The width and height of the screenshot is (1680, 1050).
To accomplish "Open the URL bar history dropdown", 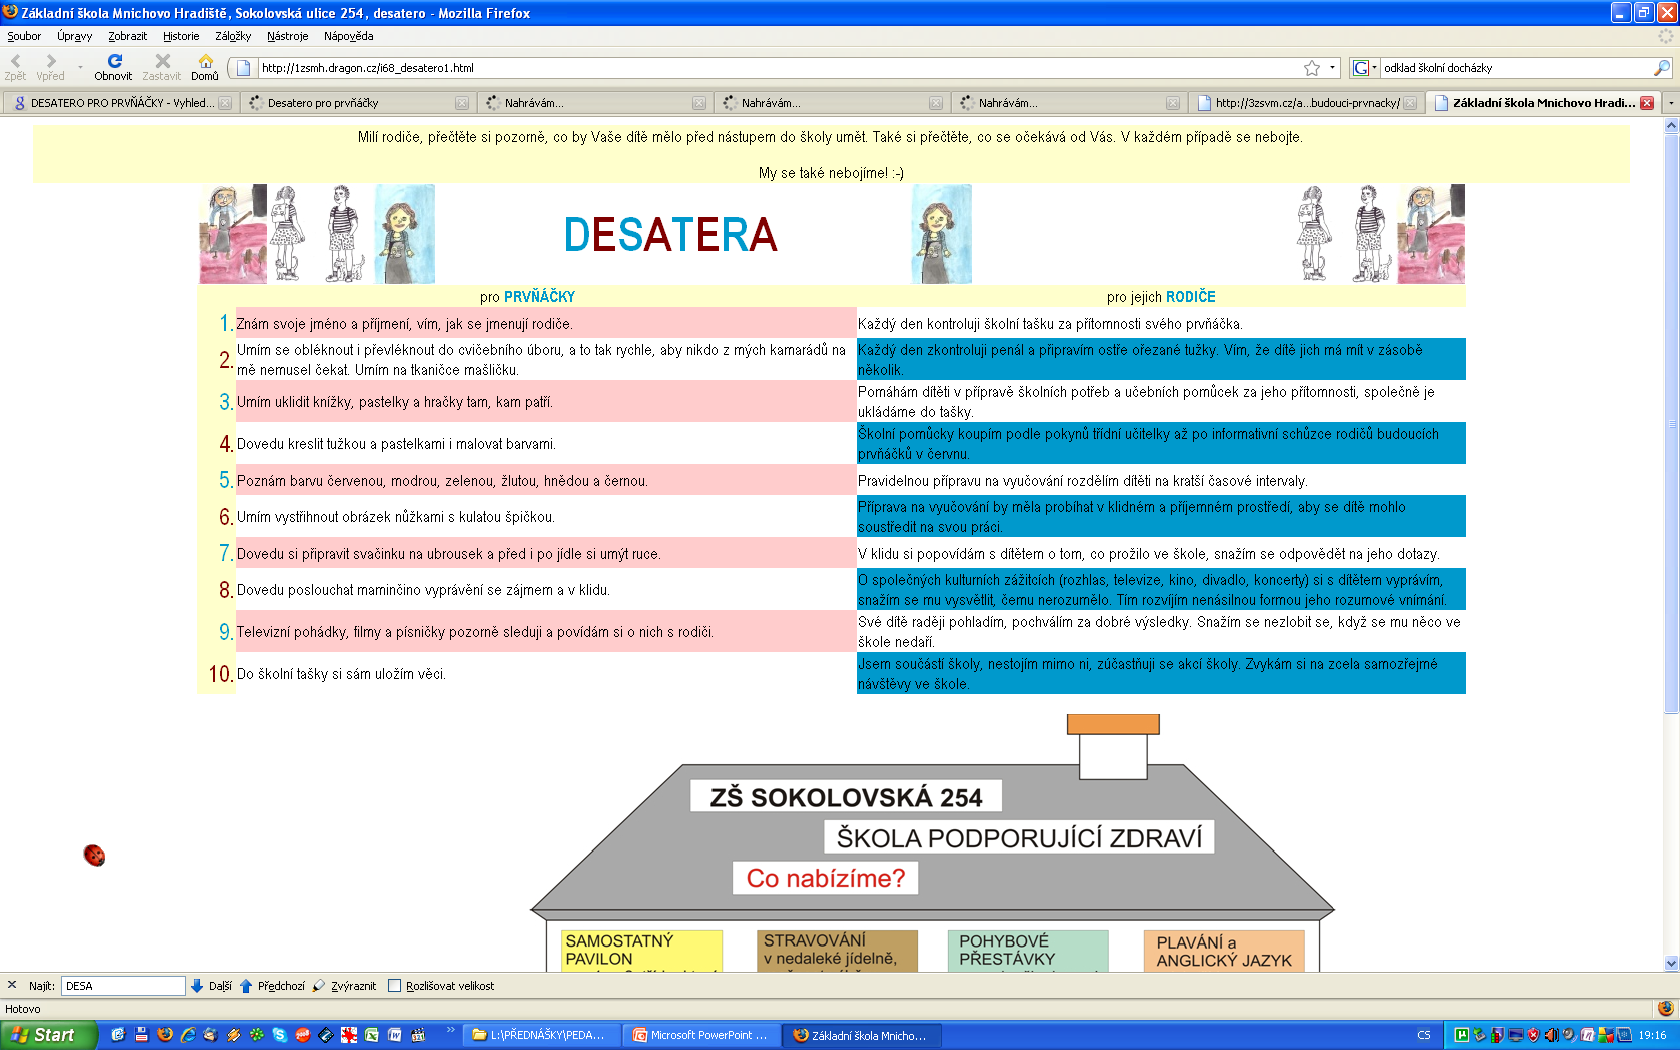I will (x=1332, y=68).
